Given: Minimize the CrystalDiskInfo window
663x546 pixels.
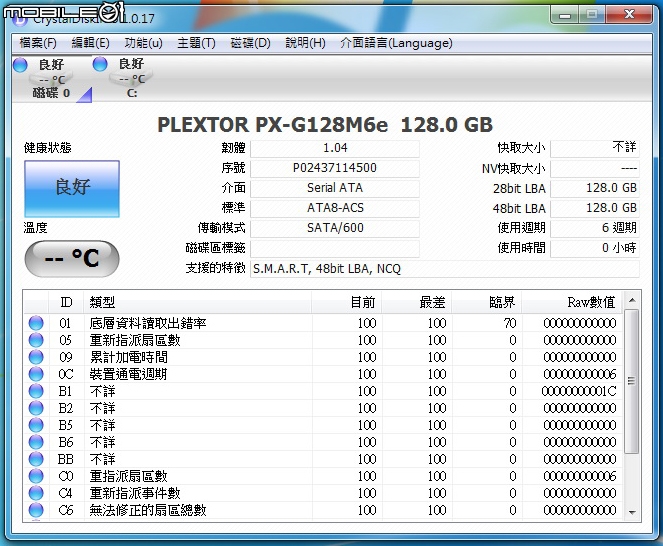Looking at the screenshot, I should click(x=564, y=16).
